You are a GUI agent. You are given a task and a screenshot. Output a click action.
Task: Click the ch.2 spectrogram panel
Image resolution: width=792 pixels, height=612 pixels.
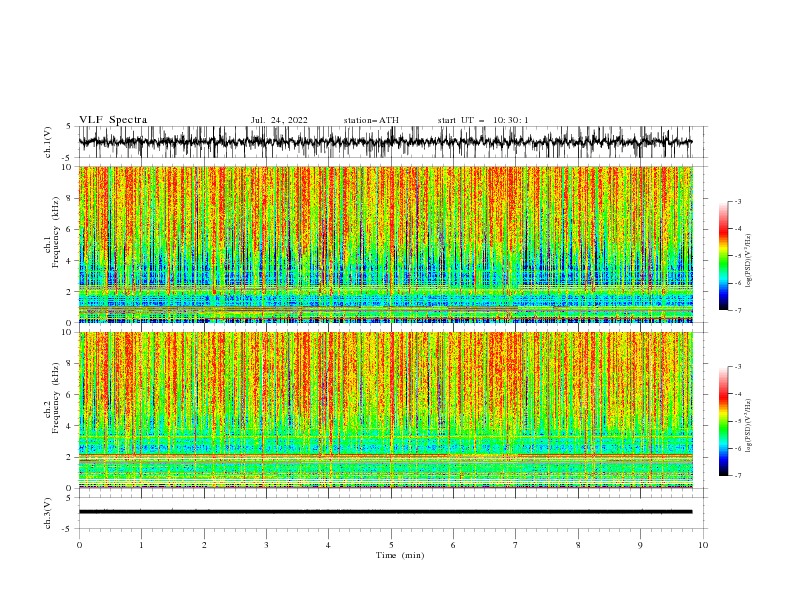click(x=385, y=410)
